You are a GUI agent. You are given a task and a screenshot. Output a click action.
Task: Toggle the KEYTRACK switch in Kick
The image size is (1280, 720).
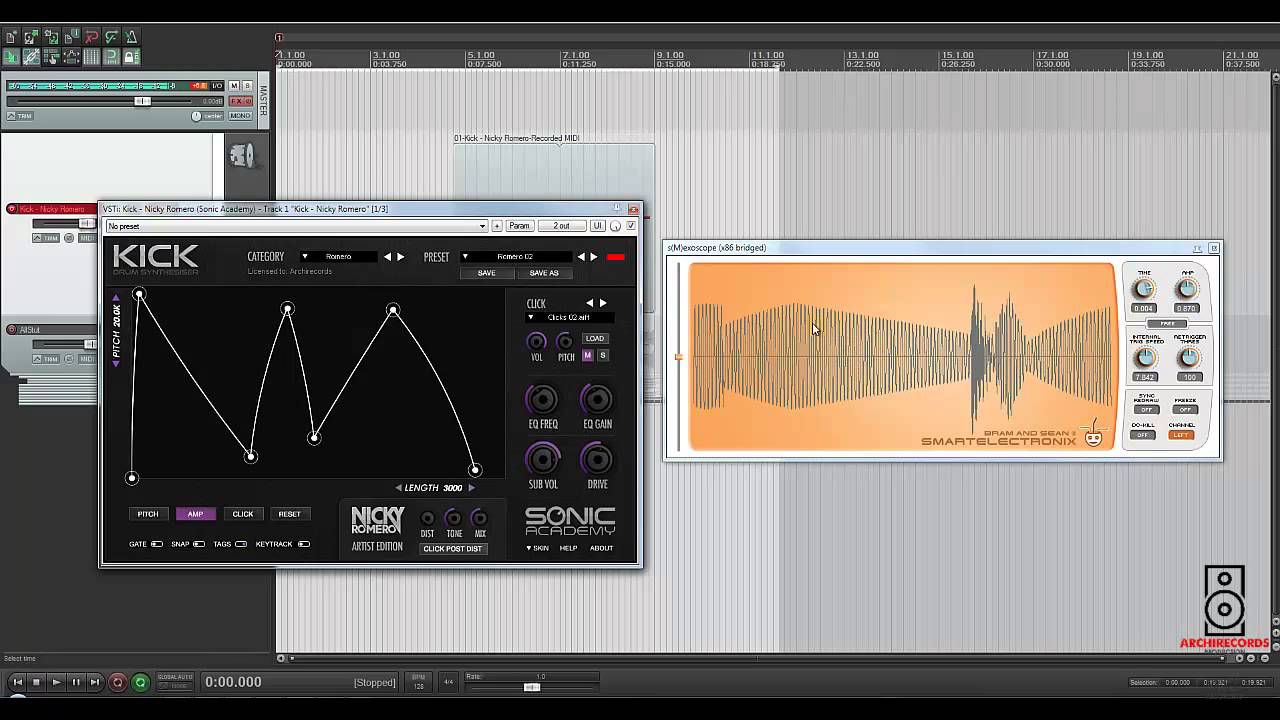304,544
